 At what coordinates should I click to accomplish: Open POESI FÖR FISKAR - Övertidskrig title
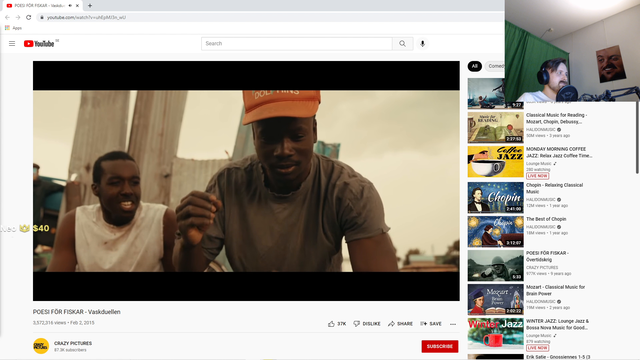[547, 256]
